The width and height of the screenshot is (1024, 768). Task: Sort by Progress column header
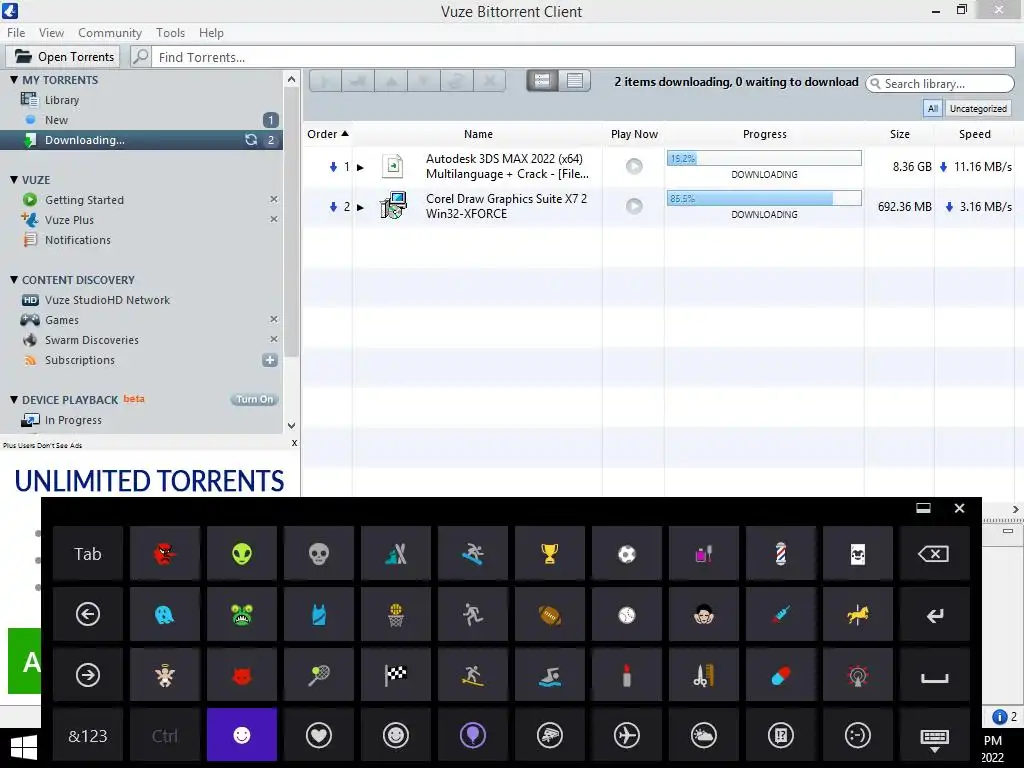[x=765, y=134]
